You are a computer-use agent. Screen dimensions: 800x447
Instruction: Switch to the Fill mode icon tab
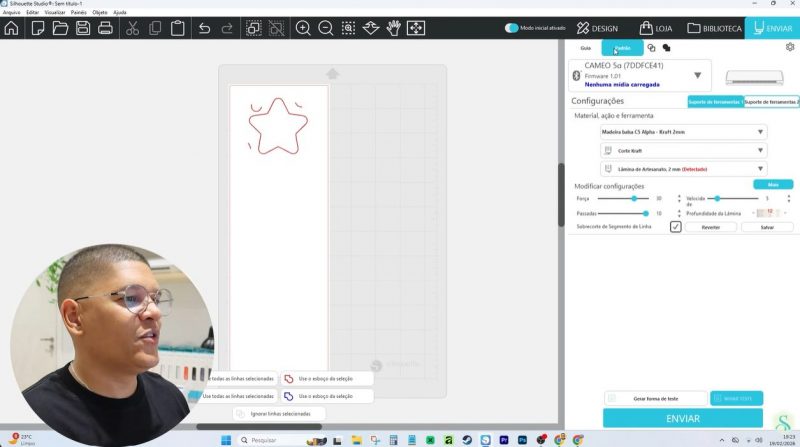[666, 48]
